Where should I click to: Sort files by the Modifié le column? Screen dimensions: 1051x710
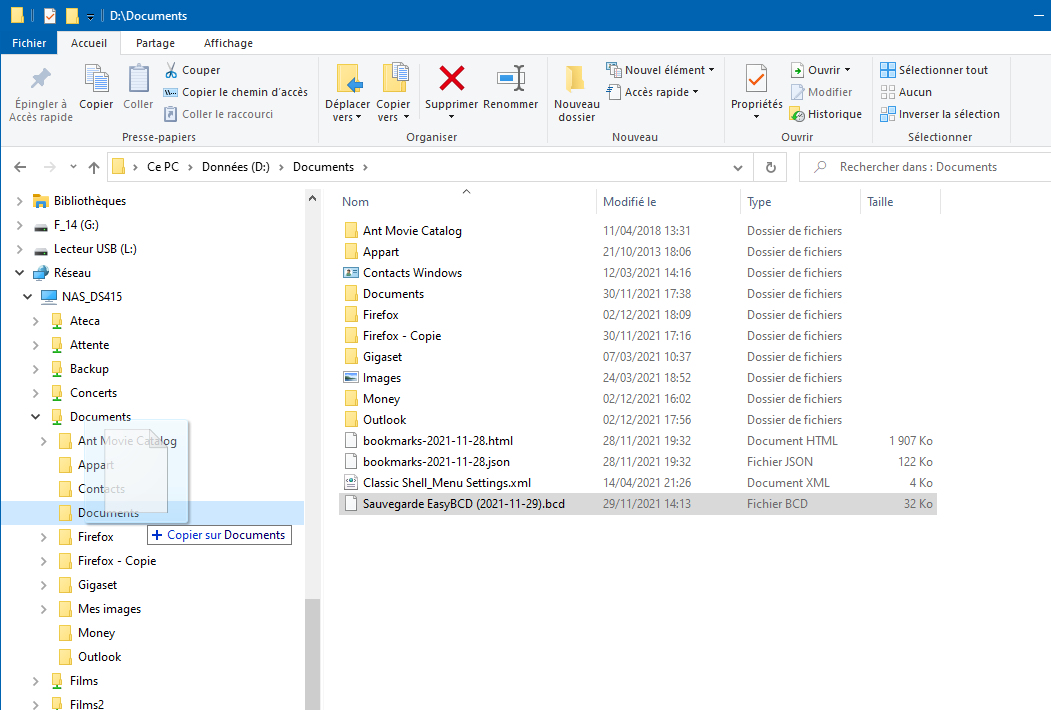click(630, 202)
